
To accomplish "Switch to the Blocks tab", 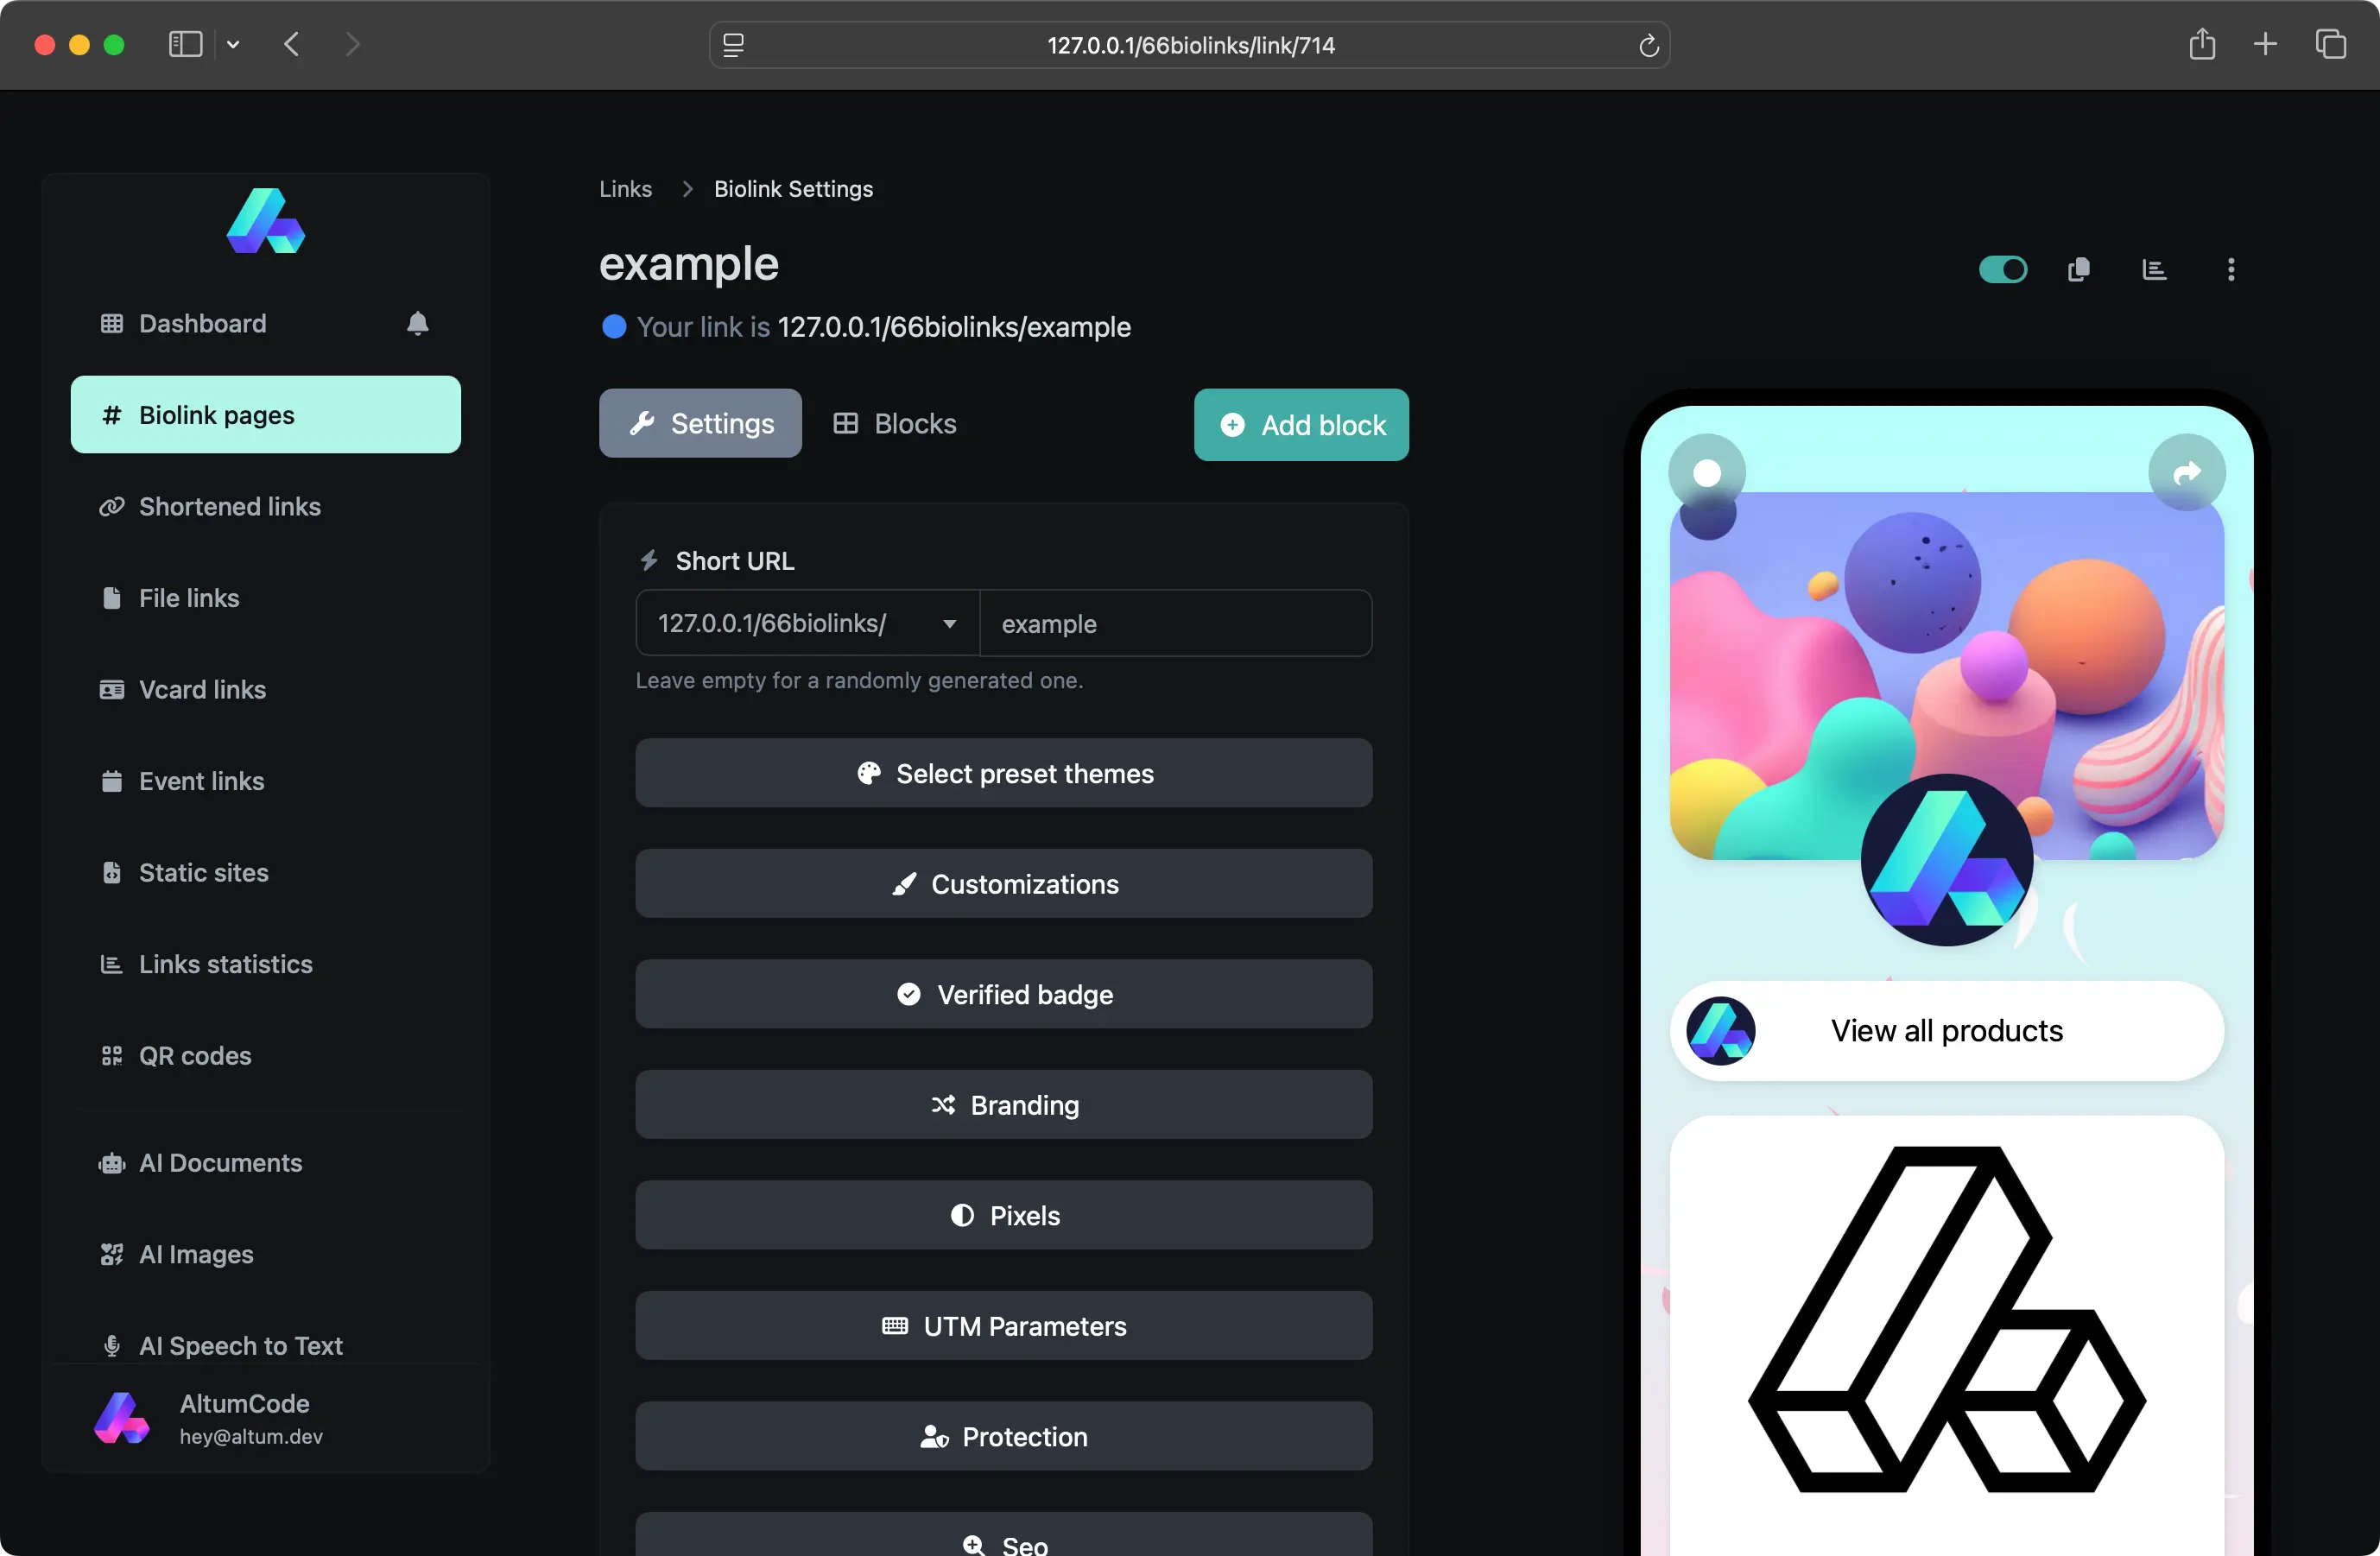I will (895, 424).
